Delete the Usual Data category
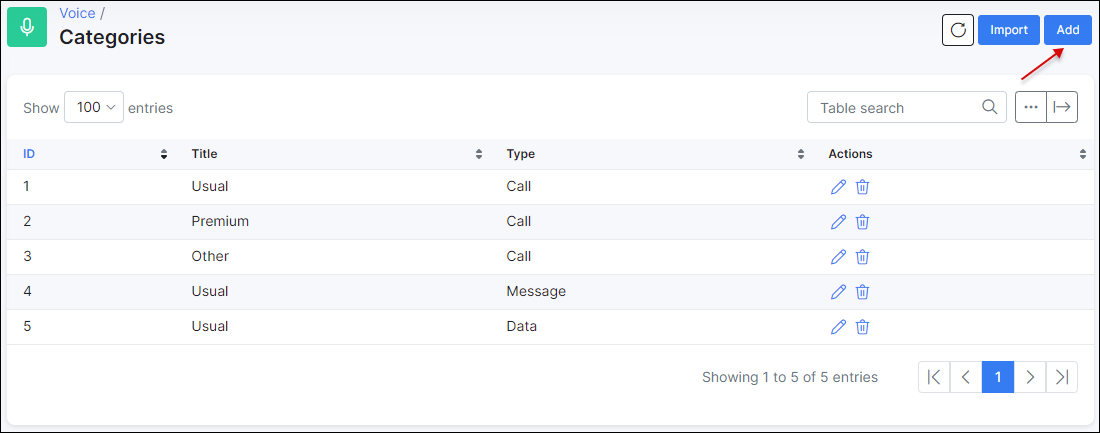The image size is (1100, 433). [x=863, y=327]
